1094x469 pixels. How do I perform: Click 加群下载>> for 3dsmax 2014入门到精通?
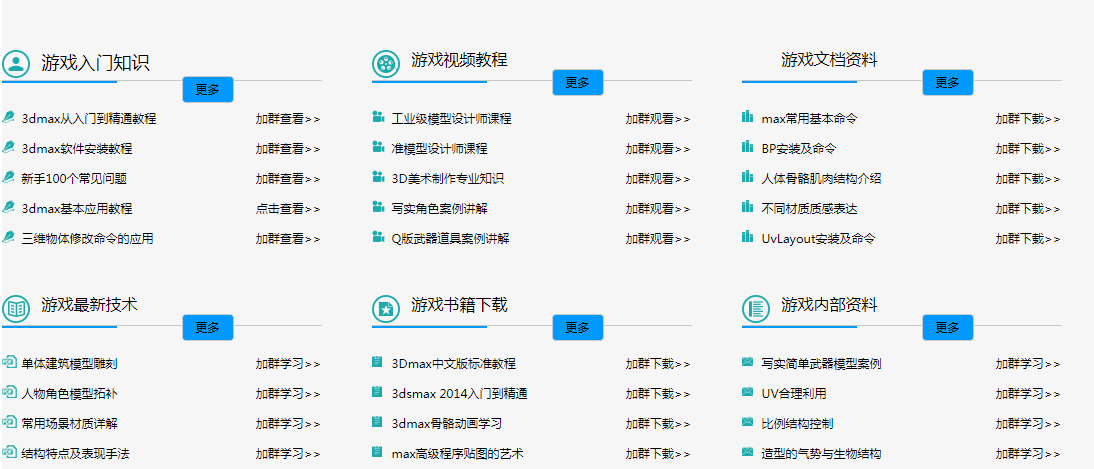click(658, 394)
